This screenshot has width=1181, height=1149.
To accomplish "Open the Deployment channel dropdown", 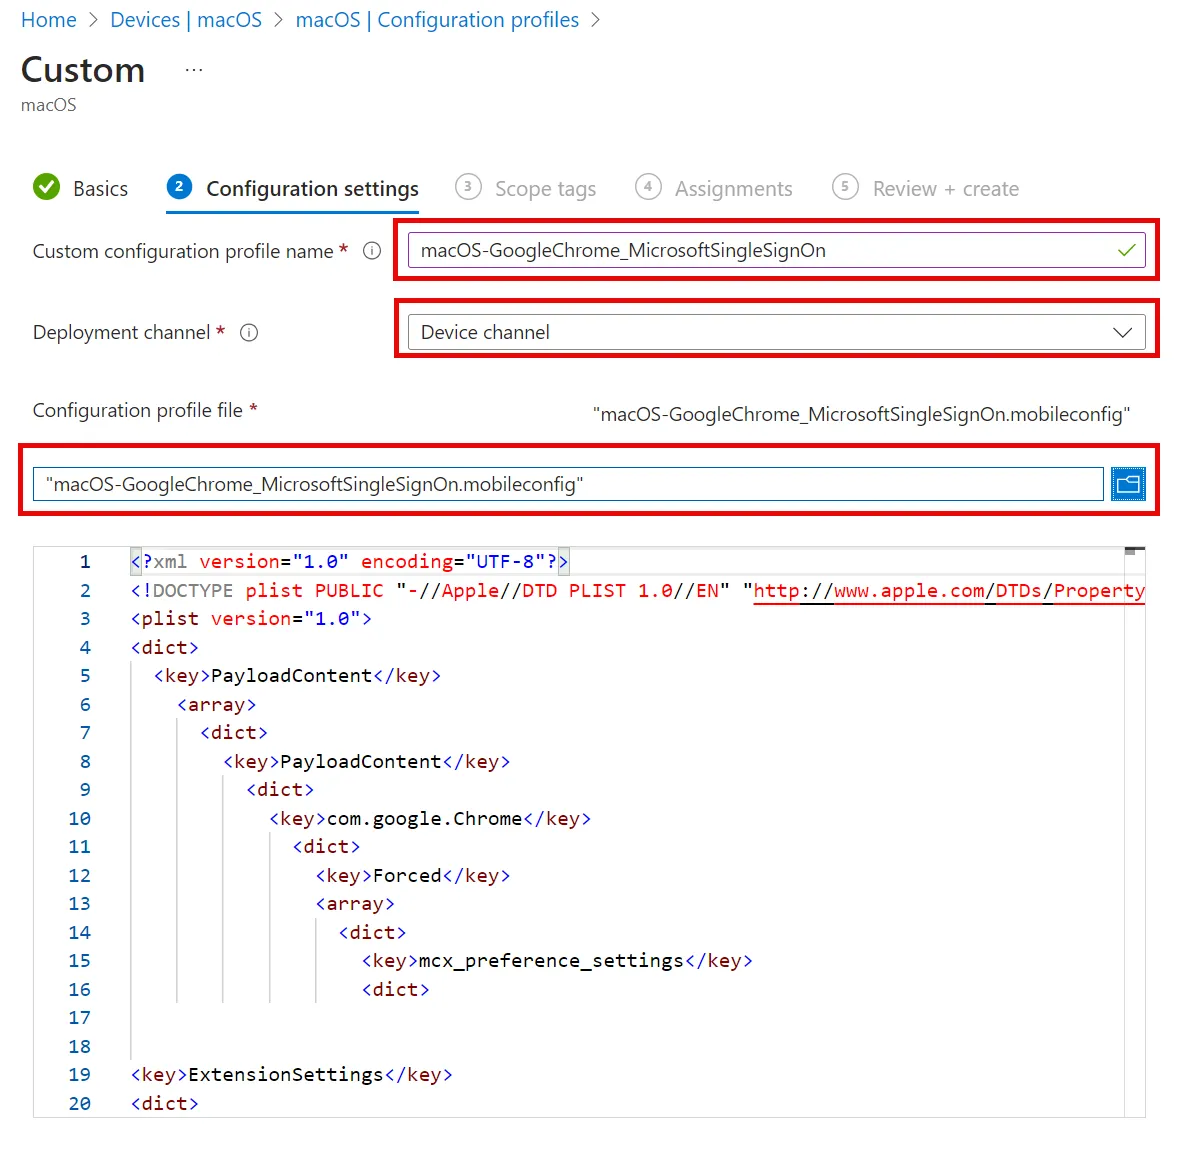I will point(777,332).
